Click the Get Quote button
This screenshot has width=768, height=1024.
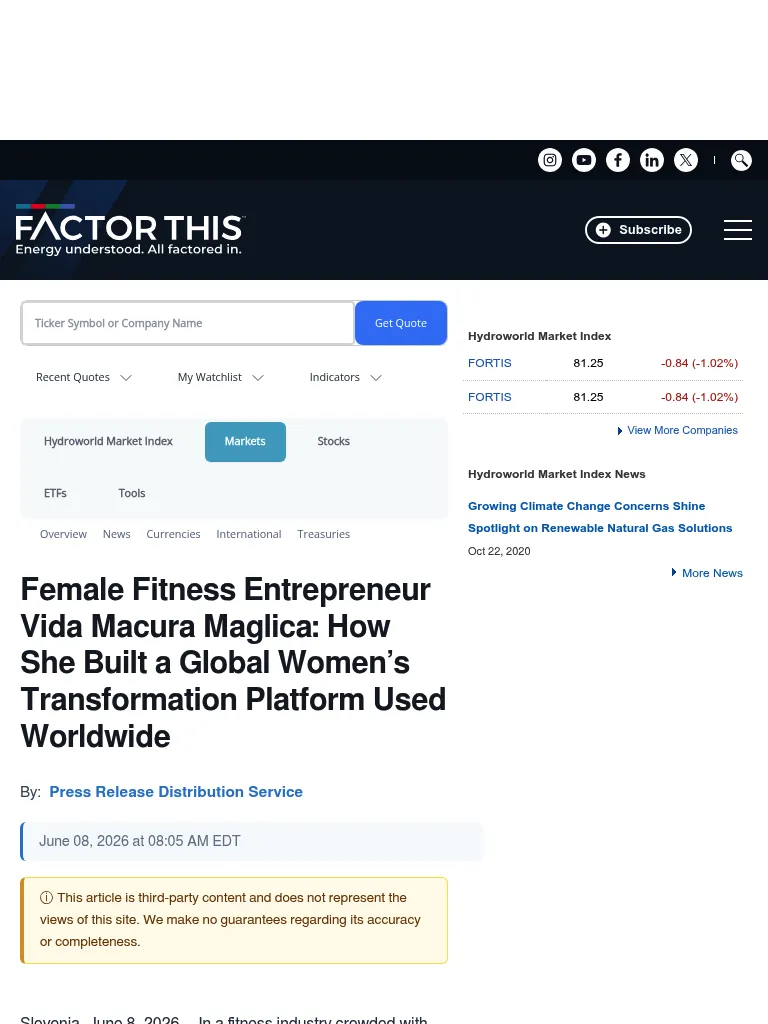pos(401,323)
